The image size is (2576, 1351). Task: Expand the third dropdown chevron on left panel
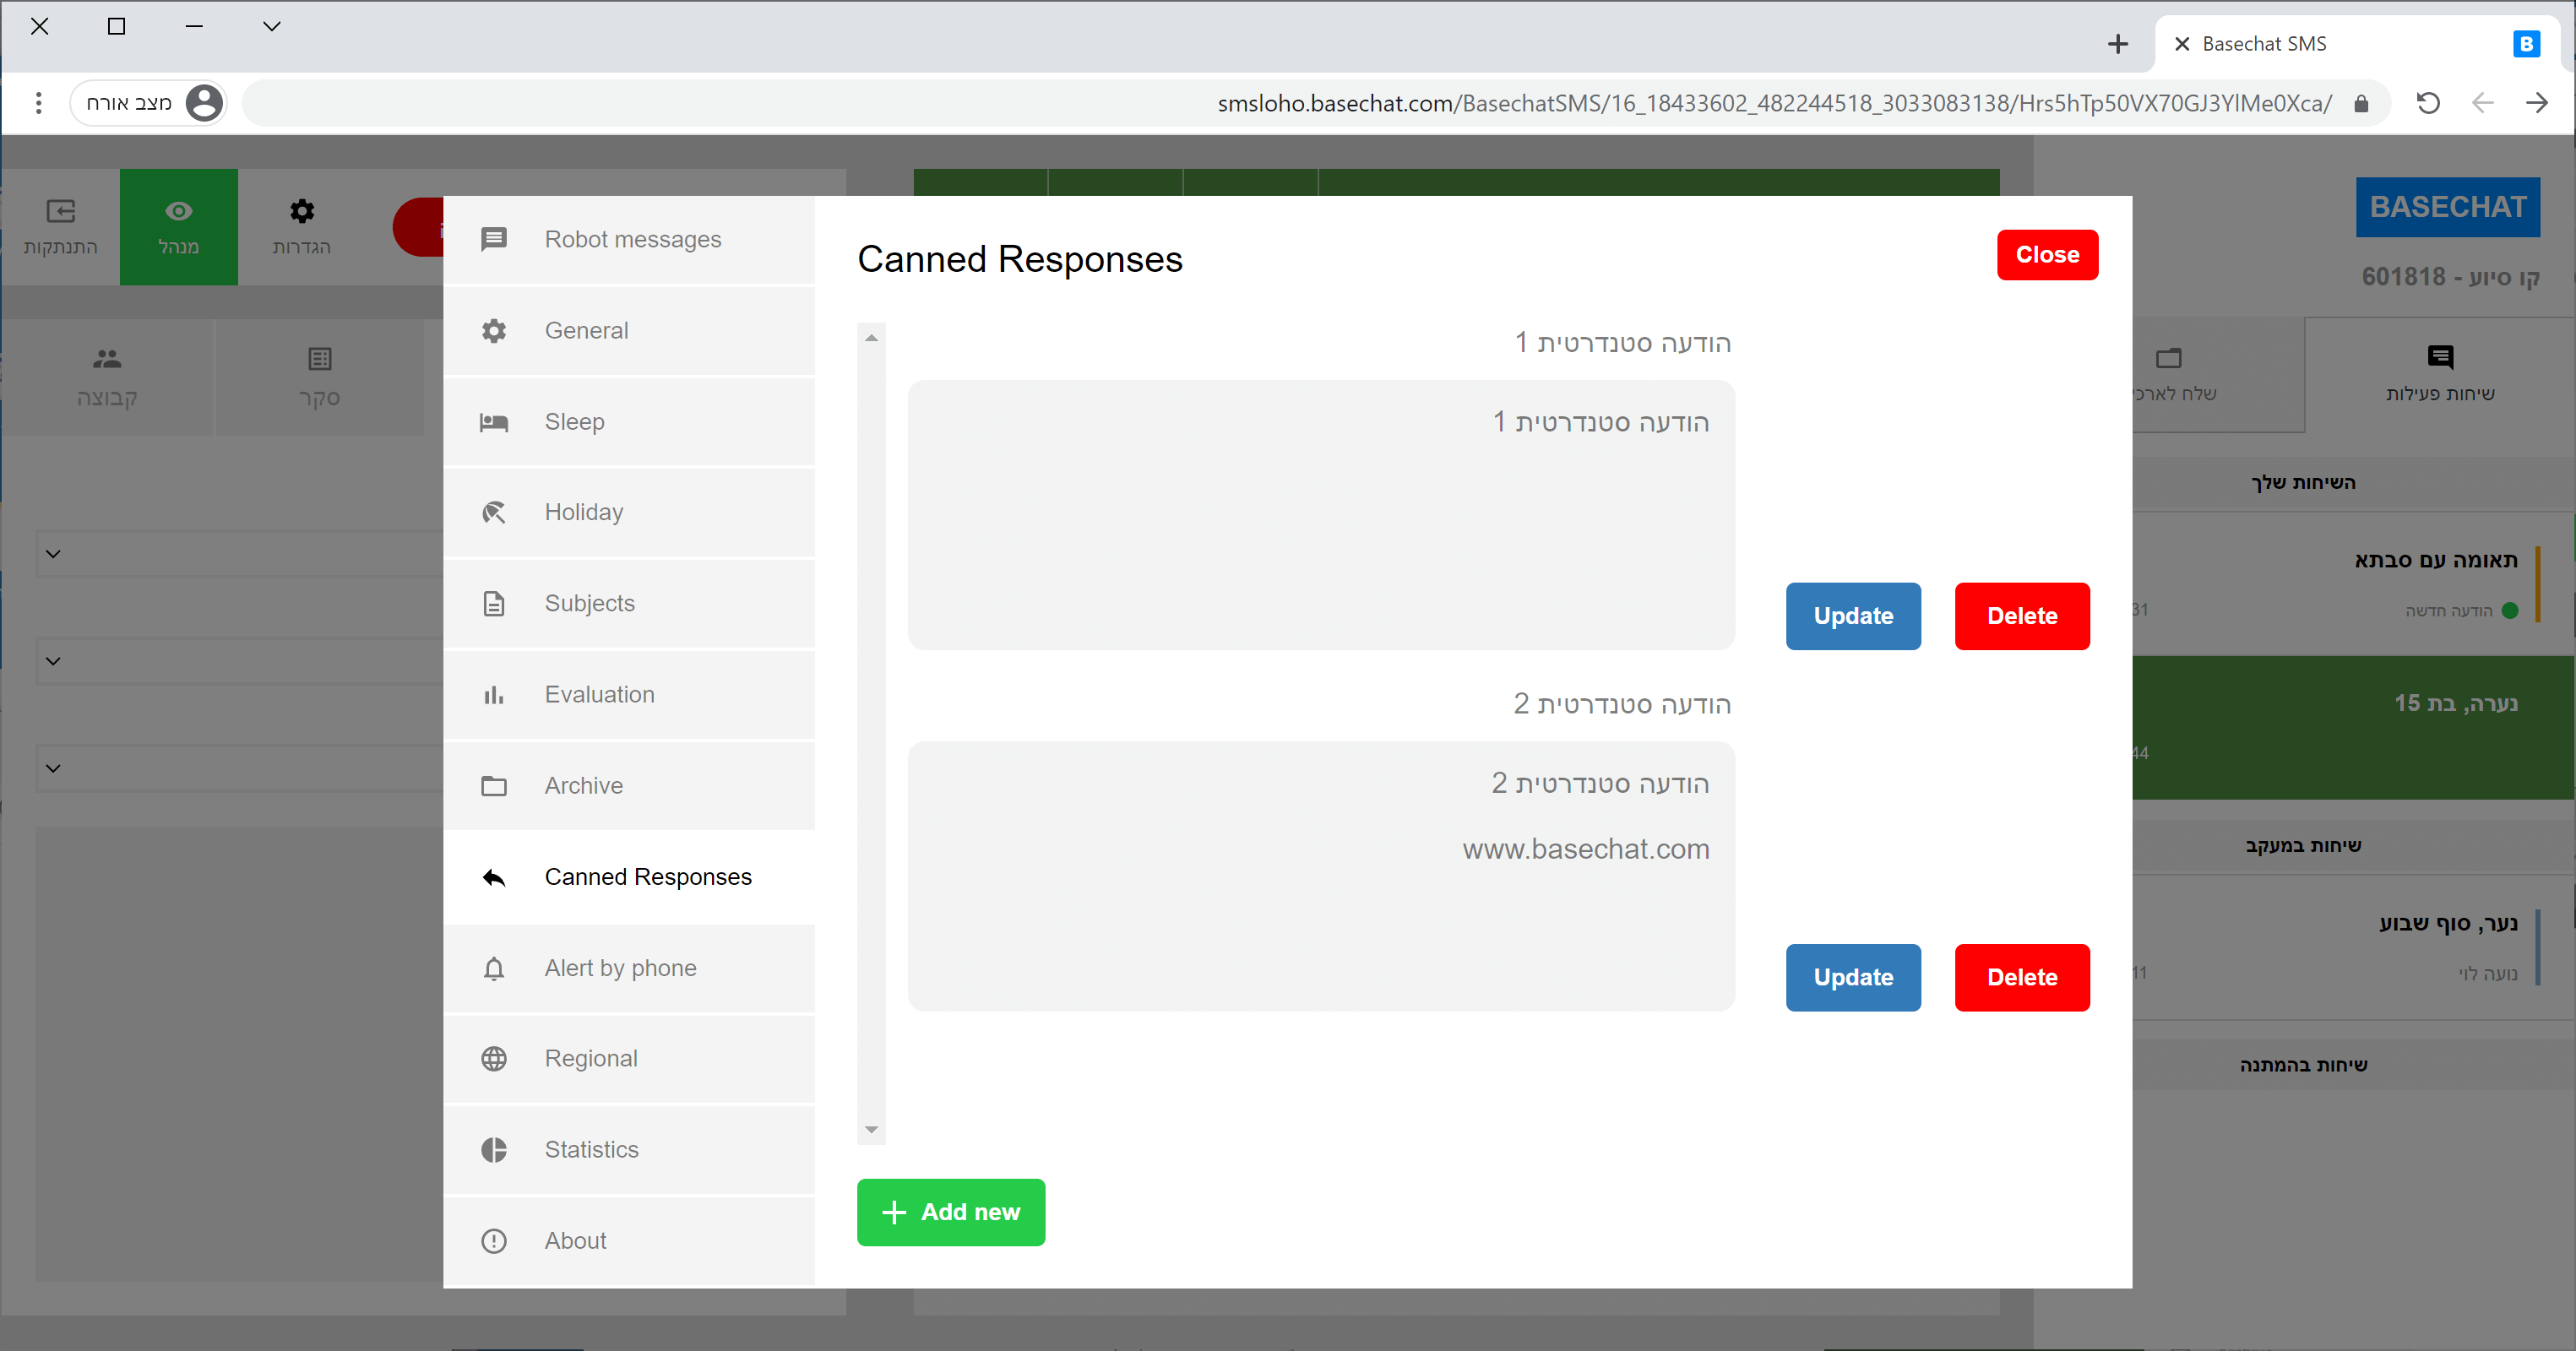[54, 768]
